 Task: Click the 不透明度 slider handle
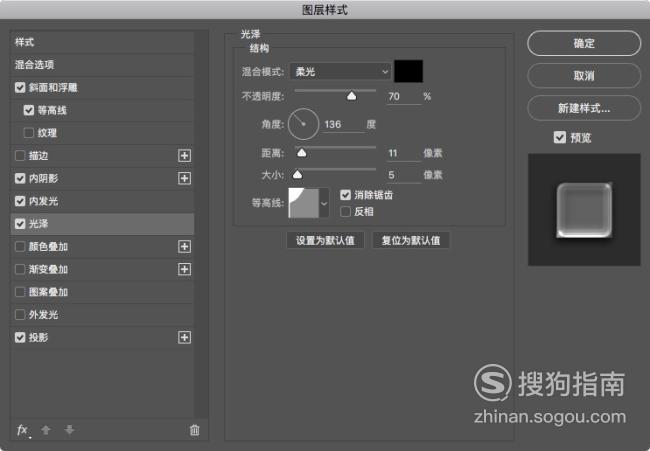tap(352, 96)
